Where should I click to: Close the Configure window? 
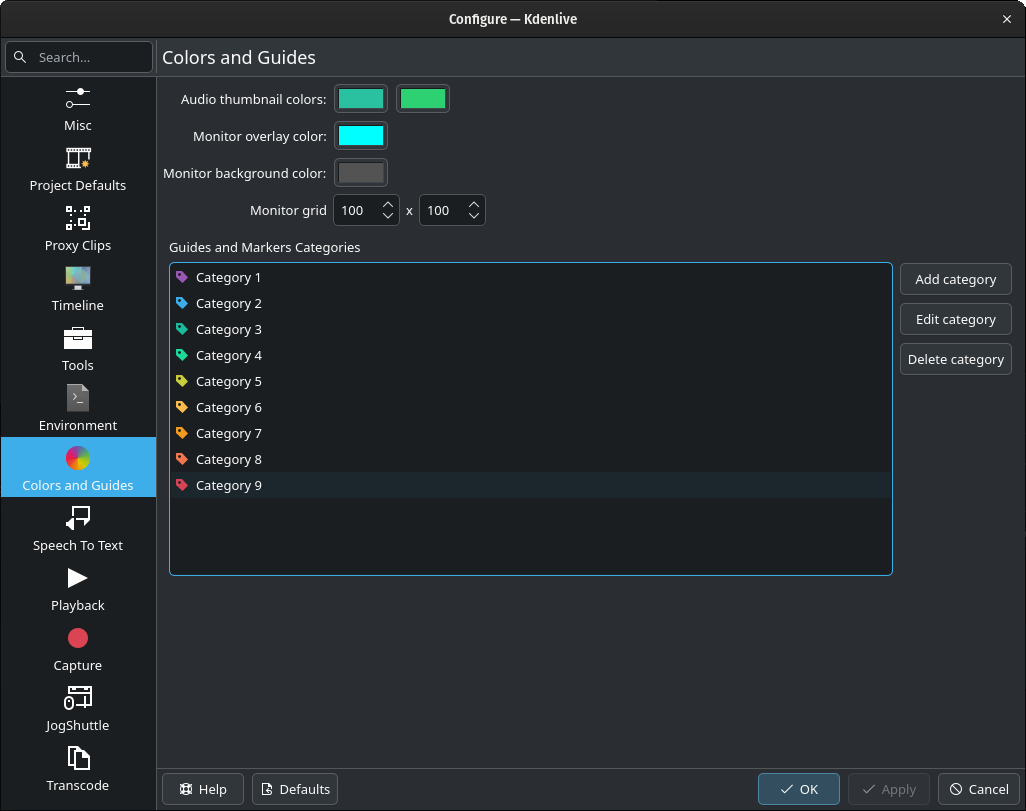[1006, 19]
